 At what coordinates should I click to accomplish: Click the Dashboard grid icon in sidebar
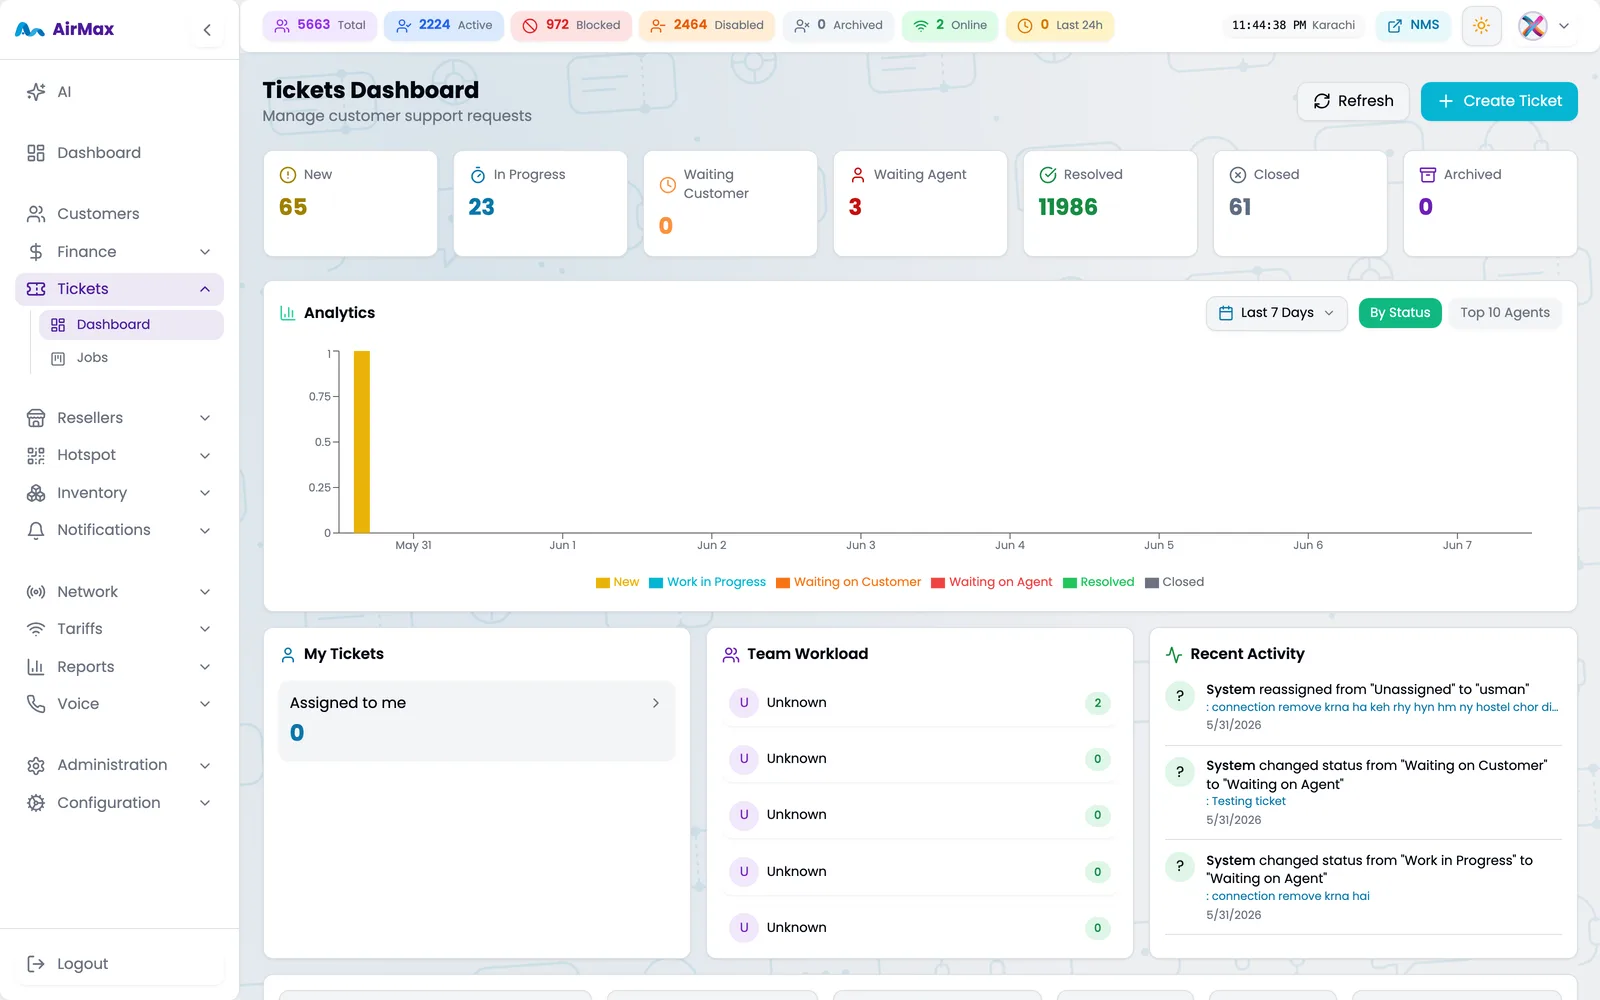pos(36,153)
